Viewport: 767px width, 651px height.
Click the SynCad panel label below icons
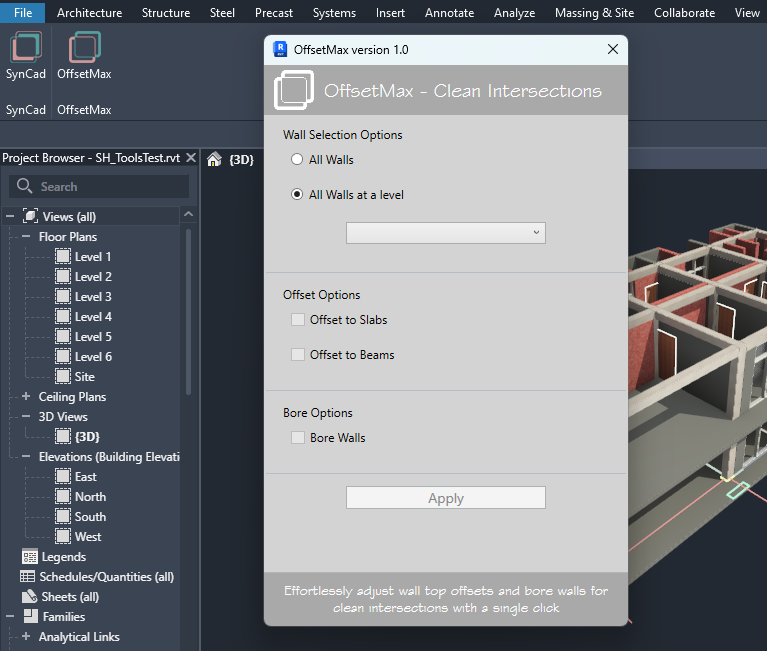click(25, 110)
